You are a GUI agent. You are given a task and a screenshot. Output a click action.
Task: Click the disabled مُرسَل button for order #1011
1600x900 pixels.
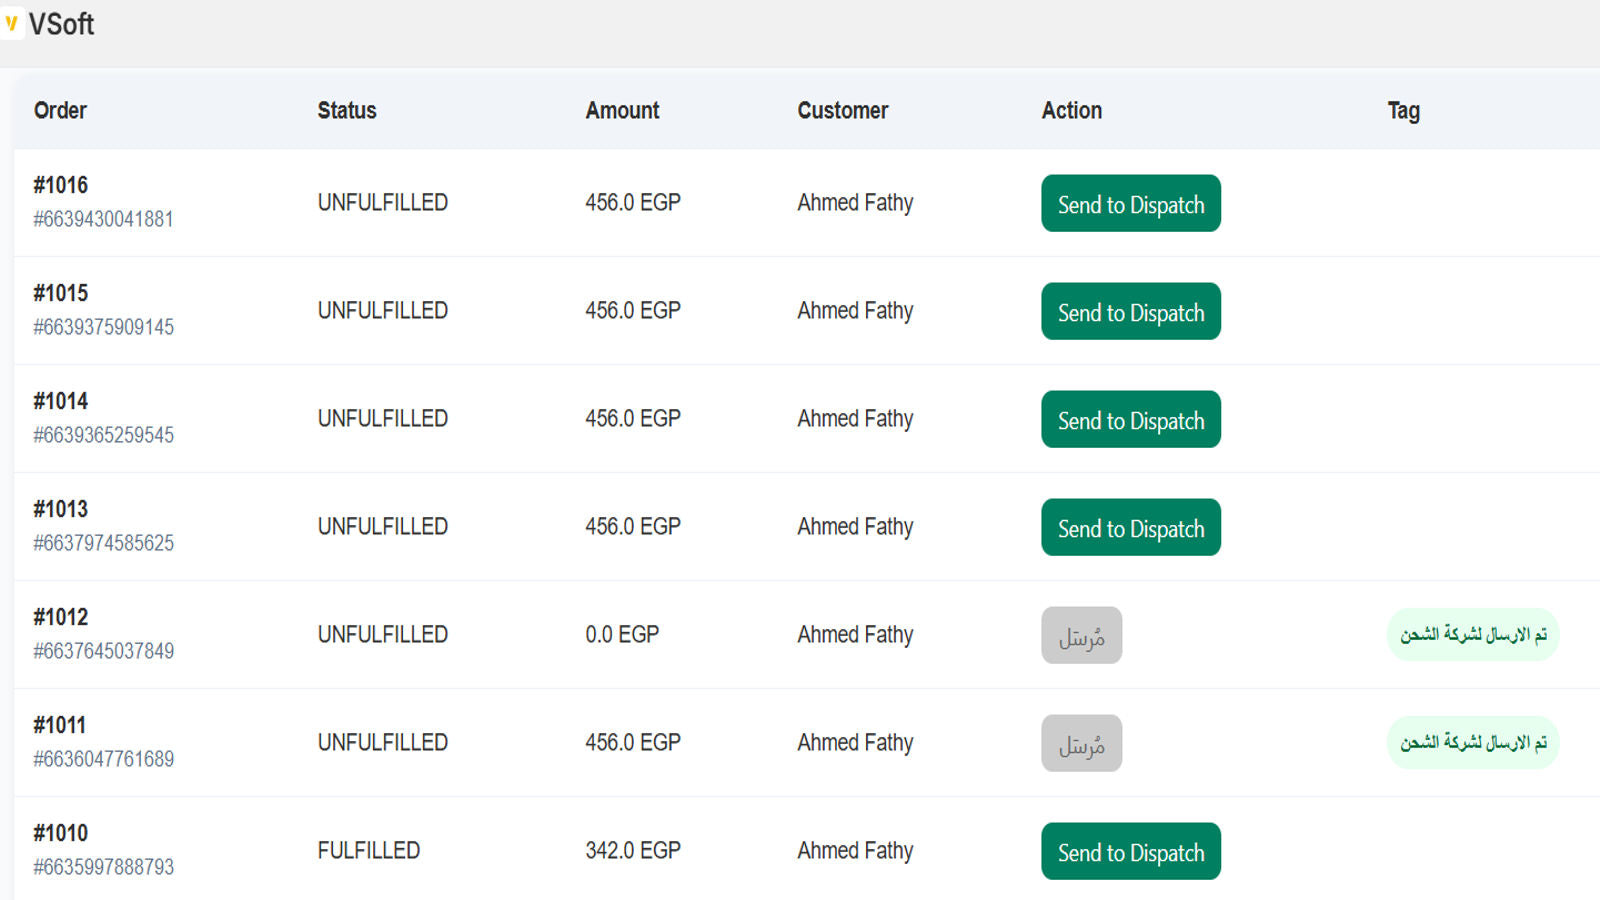[1081, 743]
